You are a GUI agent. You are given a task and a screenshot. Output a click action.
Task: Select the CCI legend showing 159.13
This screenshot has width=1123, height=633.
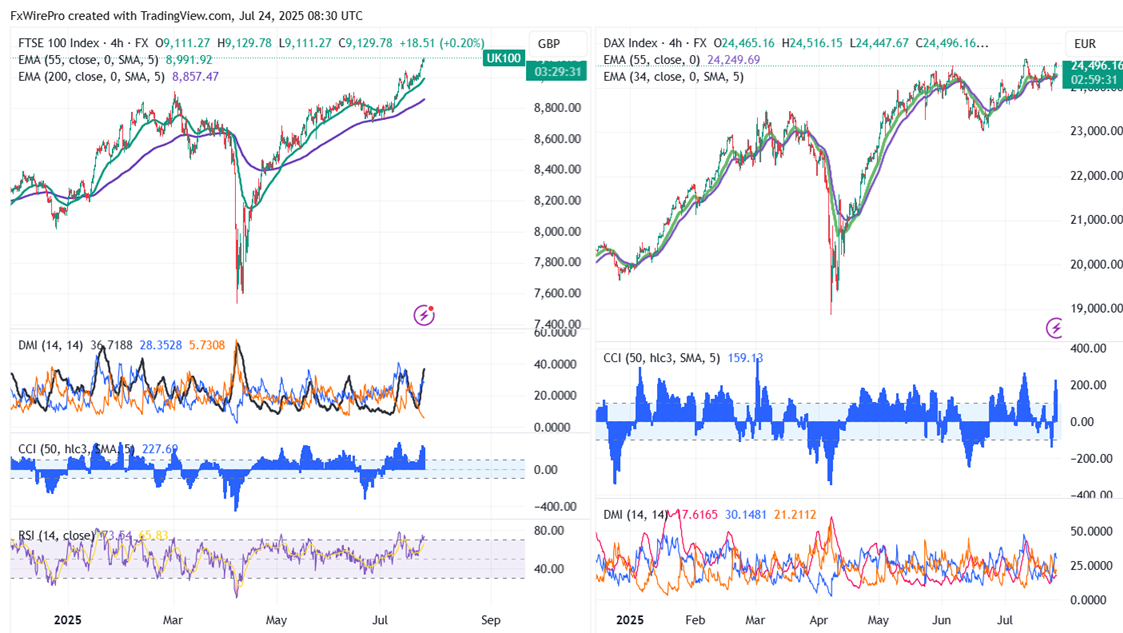[x=683, y=357]
